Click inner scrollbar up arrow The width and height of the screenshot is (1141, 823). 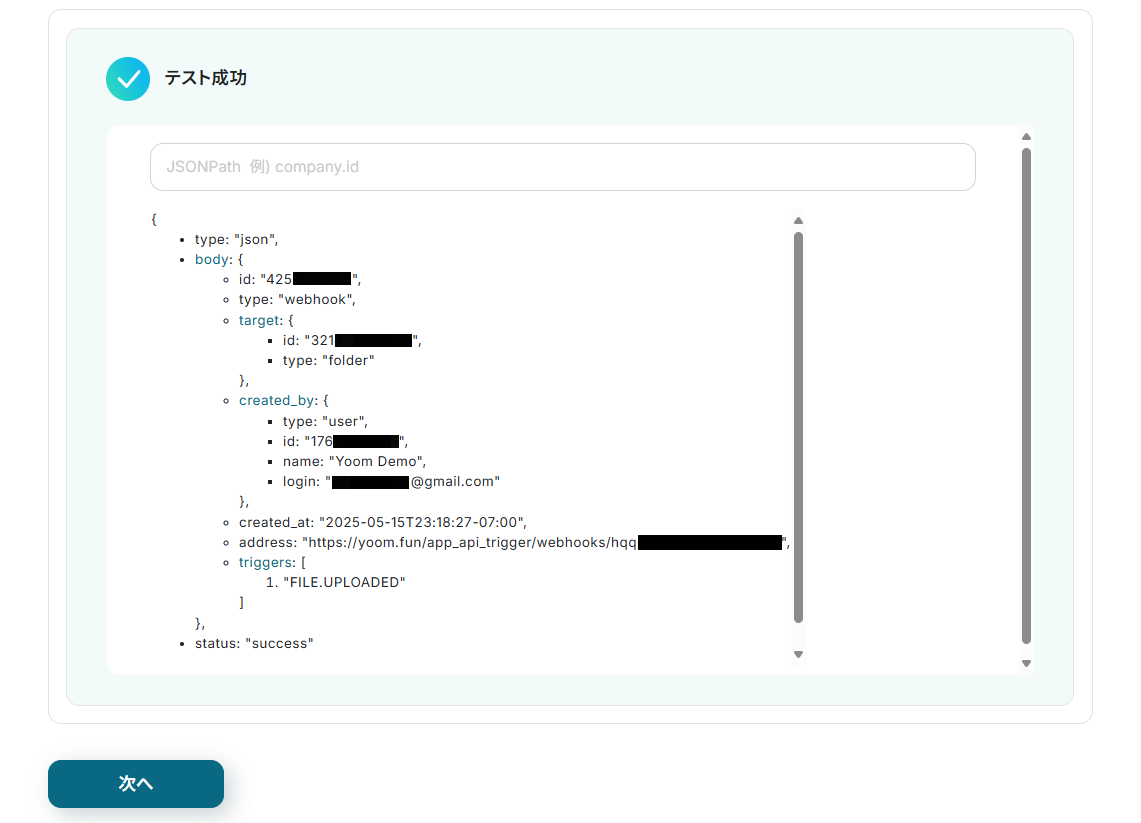point(798,220)
